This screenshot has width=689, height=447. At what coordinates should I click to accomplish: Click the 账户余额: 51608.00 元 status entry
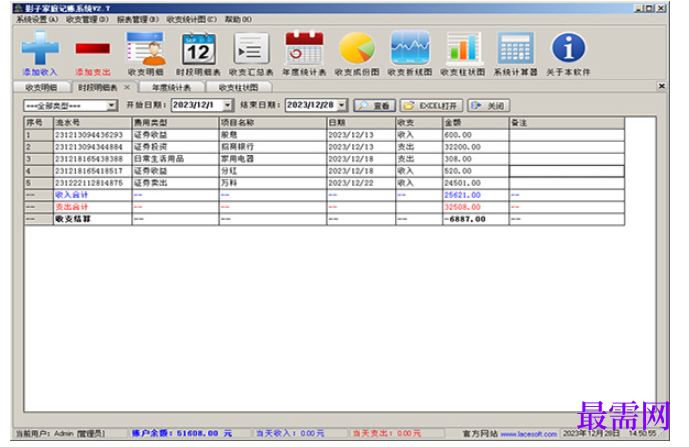[x=182, y=433]
